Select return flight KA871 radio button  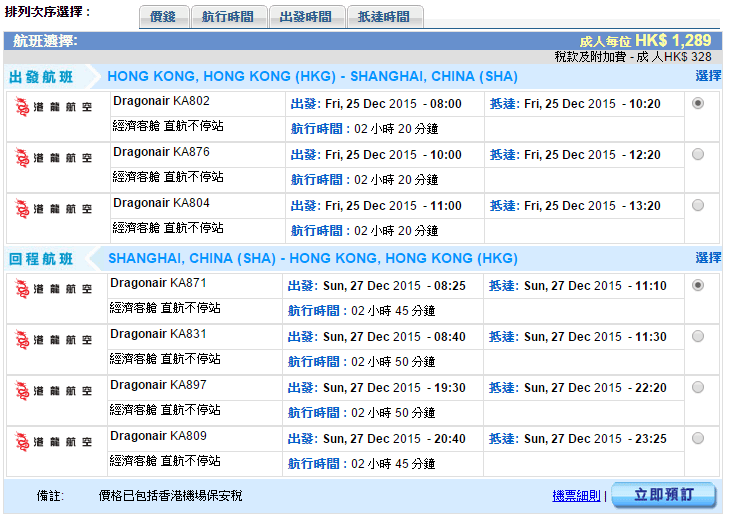click(697, 285)
